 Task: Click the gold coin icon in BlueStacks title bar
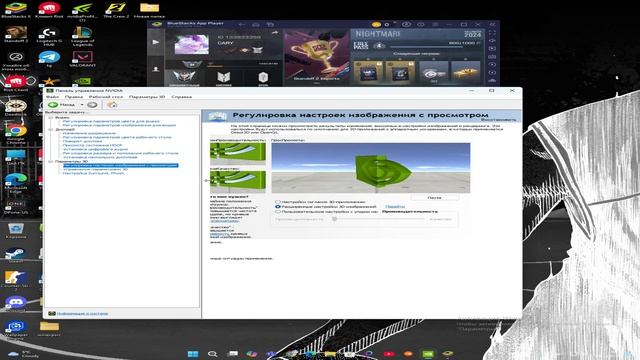376,24
